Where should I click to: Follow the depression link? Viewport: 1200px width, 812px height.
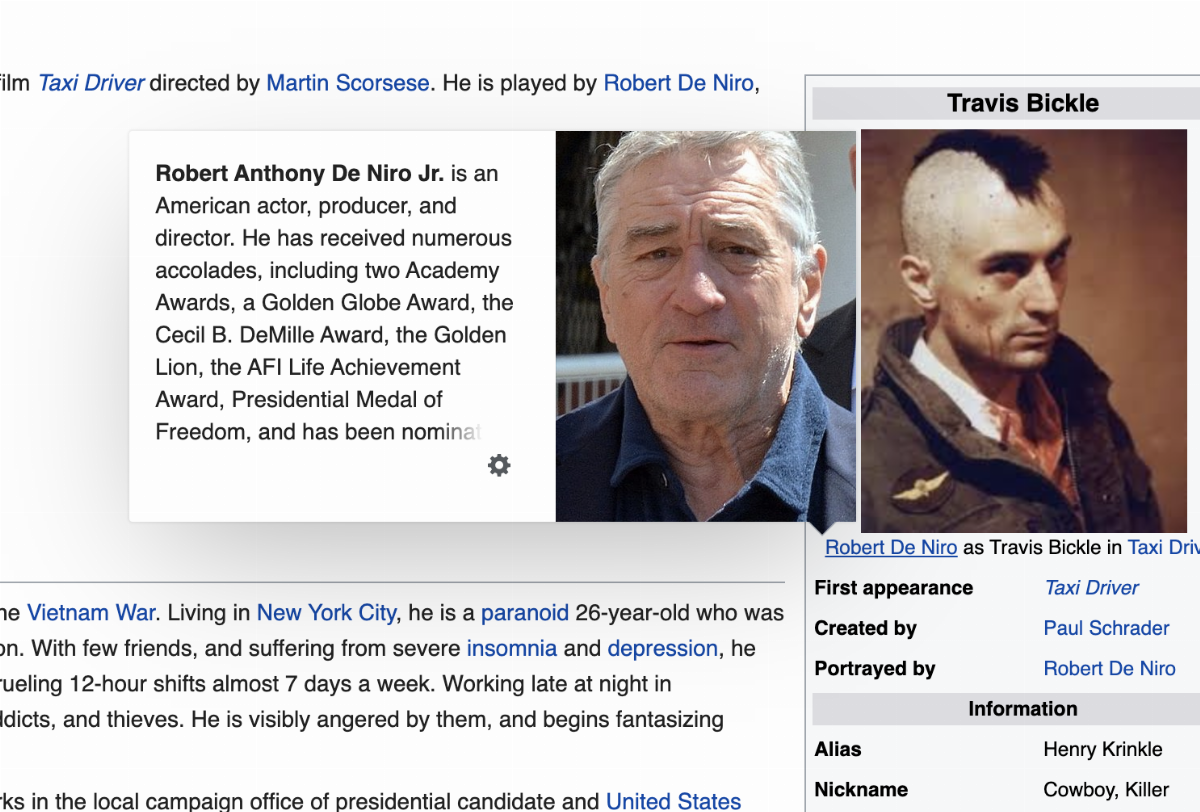(662, 648)
